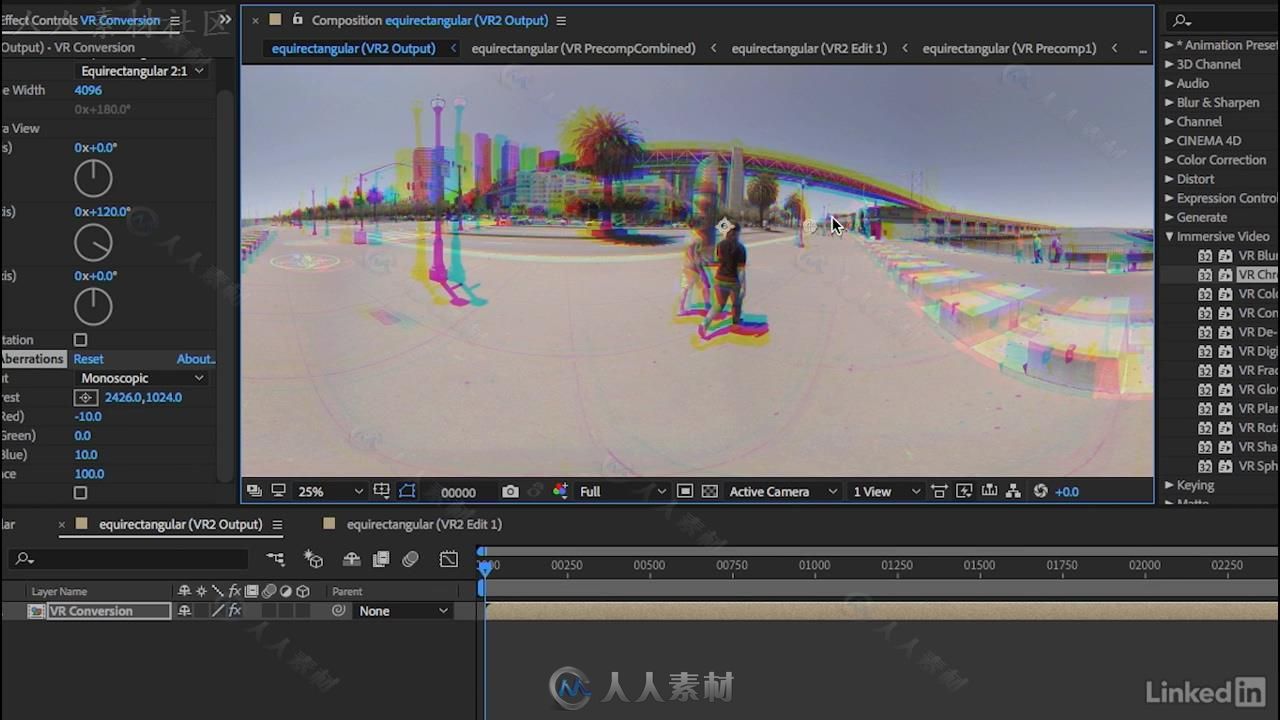1280x720 pixels.
Task: Click the Always Preview This View icon
Action: click(x=254, y=491)
